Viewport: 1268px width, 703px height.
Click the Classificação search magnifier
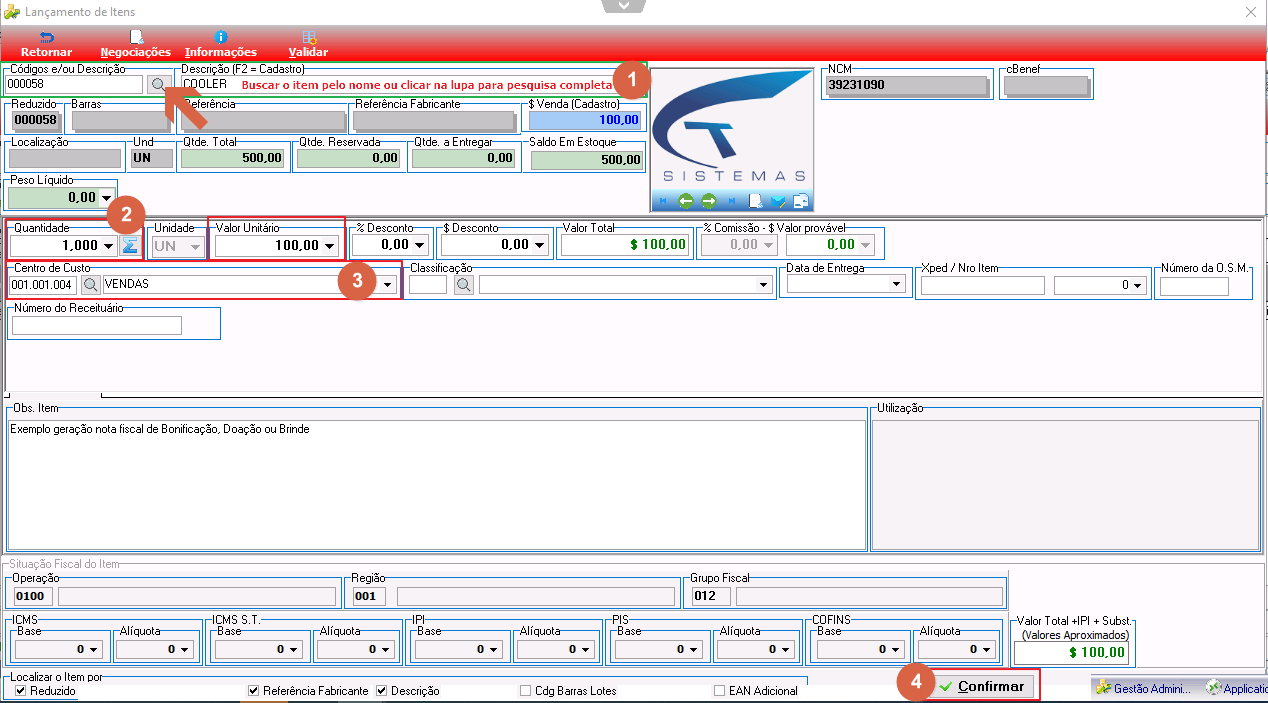(464, 285)
